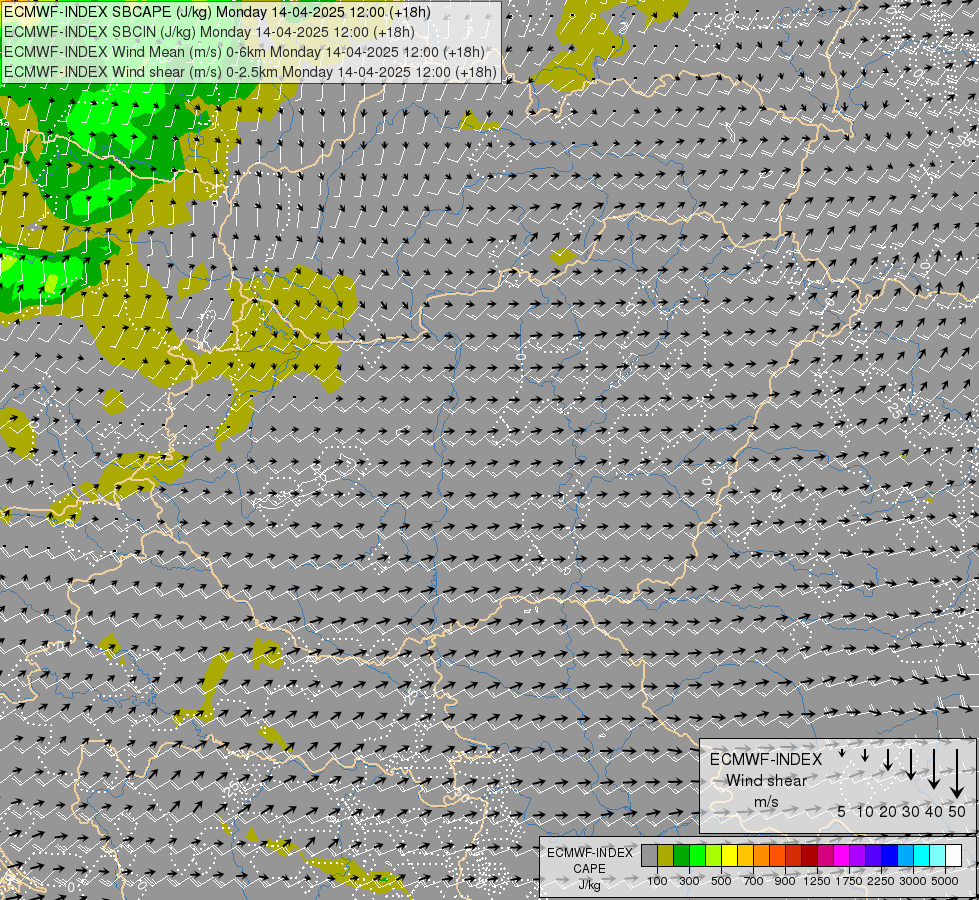Click the 'm/s' unit in shear legend
This screenshot has width=979, height=900.
point(766,802)
